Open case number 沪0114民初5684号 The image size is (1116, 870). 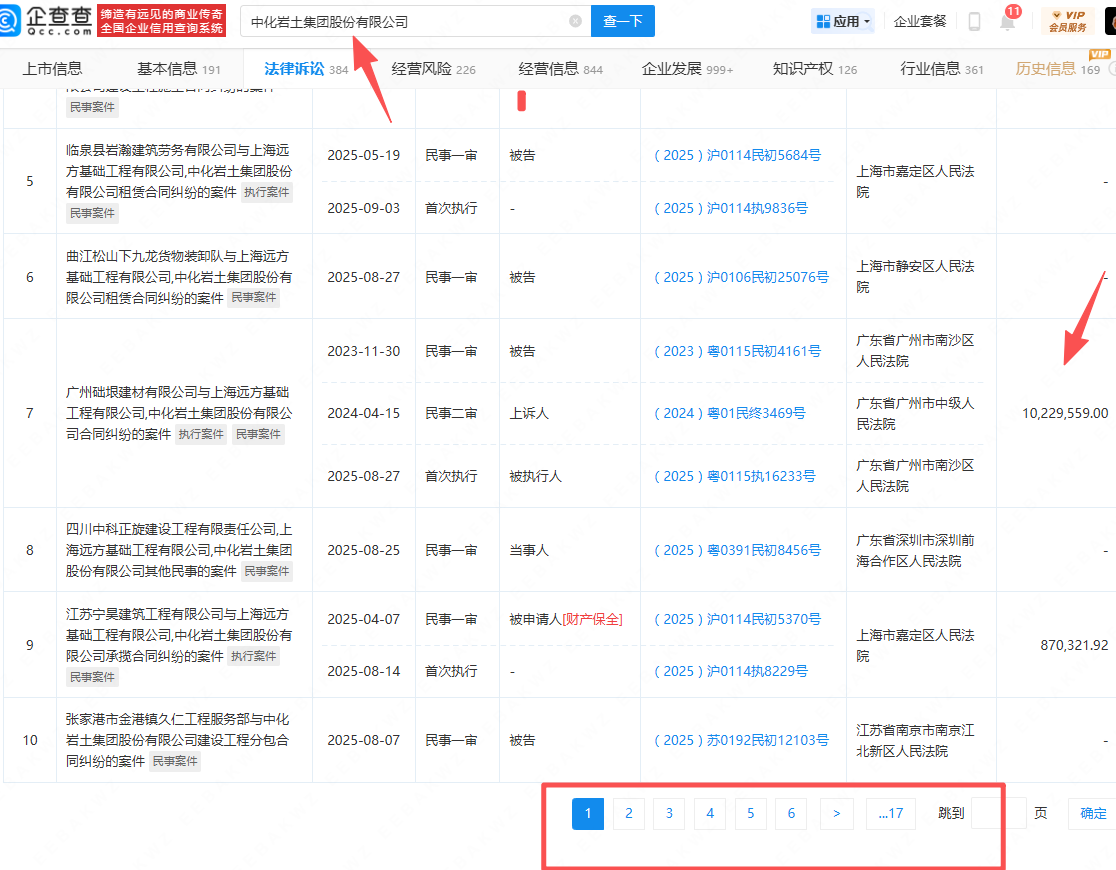(737, 155)
